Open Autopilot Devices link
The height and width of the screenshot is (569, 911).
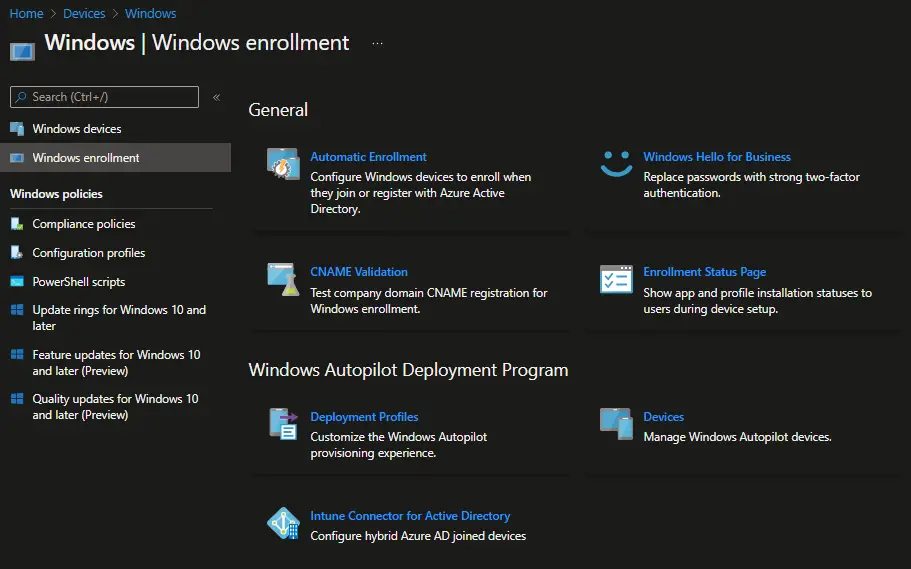click(663, 417)
